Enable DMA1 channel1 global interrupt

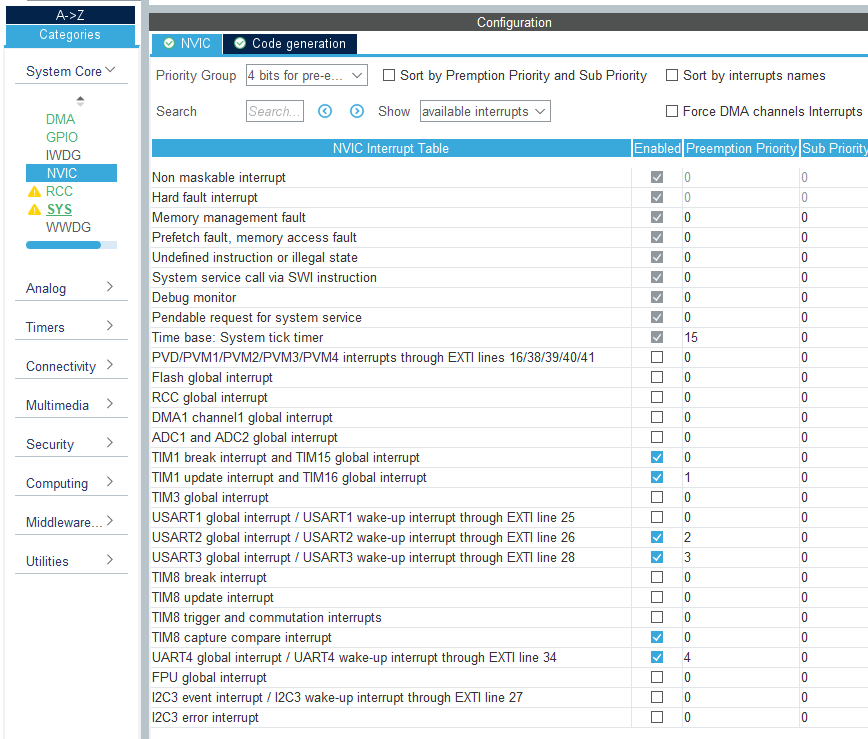coord(657,417)
